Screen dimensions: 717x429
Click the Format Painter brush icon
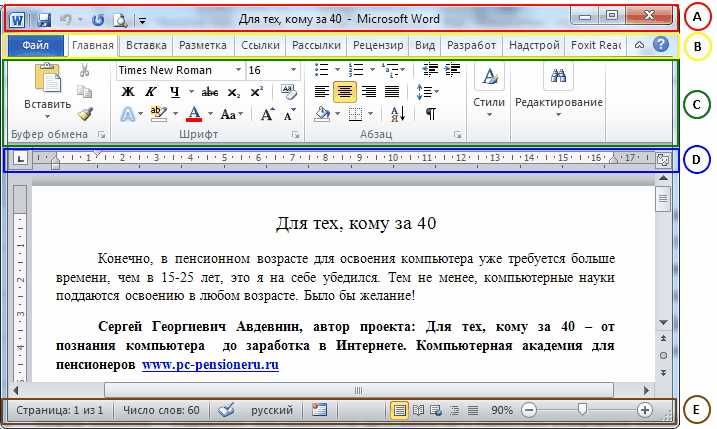click(84, 114)
